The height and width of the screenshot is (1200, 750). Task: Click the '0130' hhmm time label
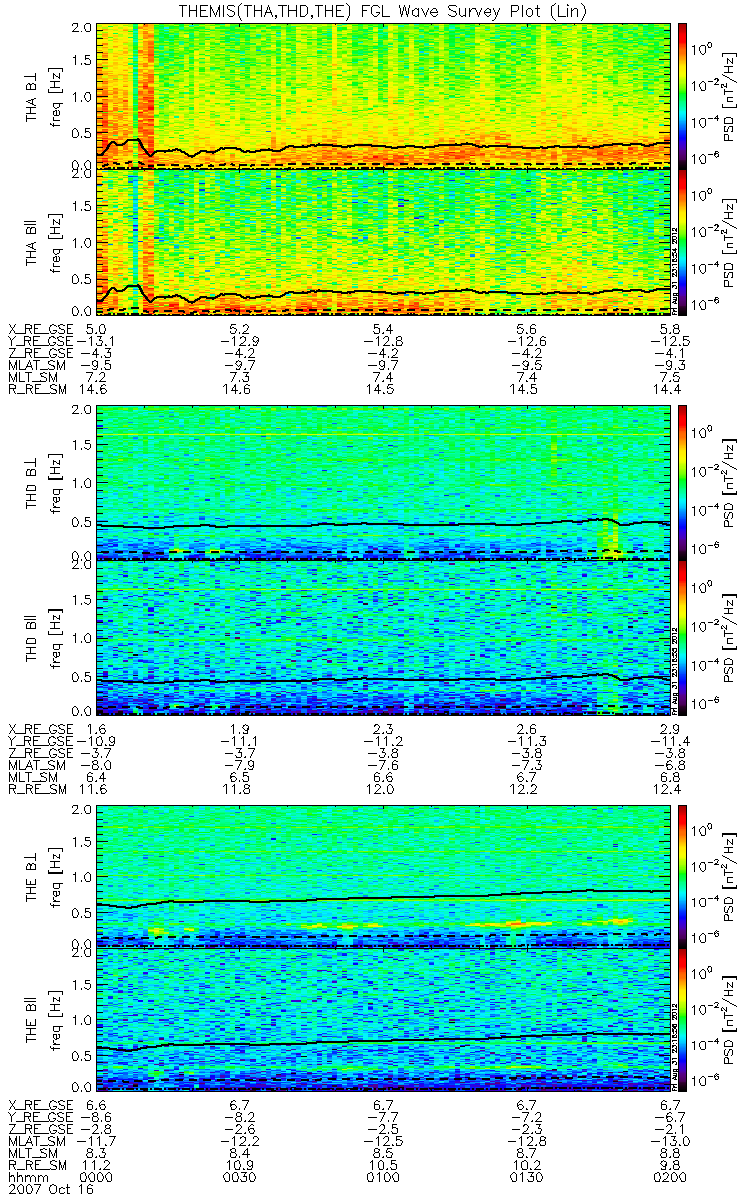528,1178
